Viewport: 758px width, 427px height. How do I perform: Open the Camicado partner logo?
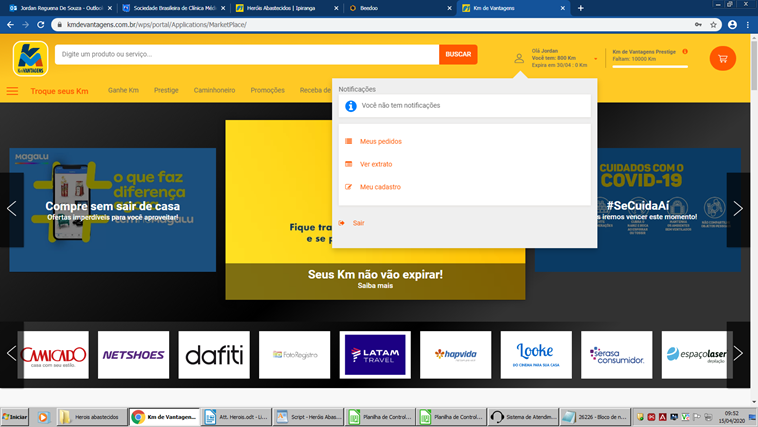click(53, 355)
